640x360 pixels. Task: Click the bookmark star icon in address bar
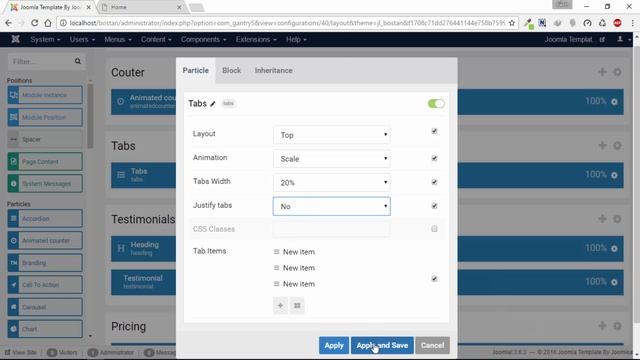[x=512, y=23]
